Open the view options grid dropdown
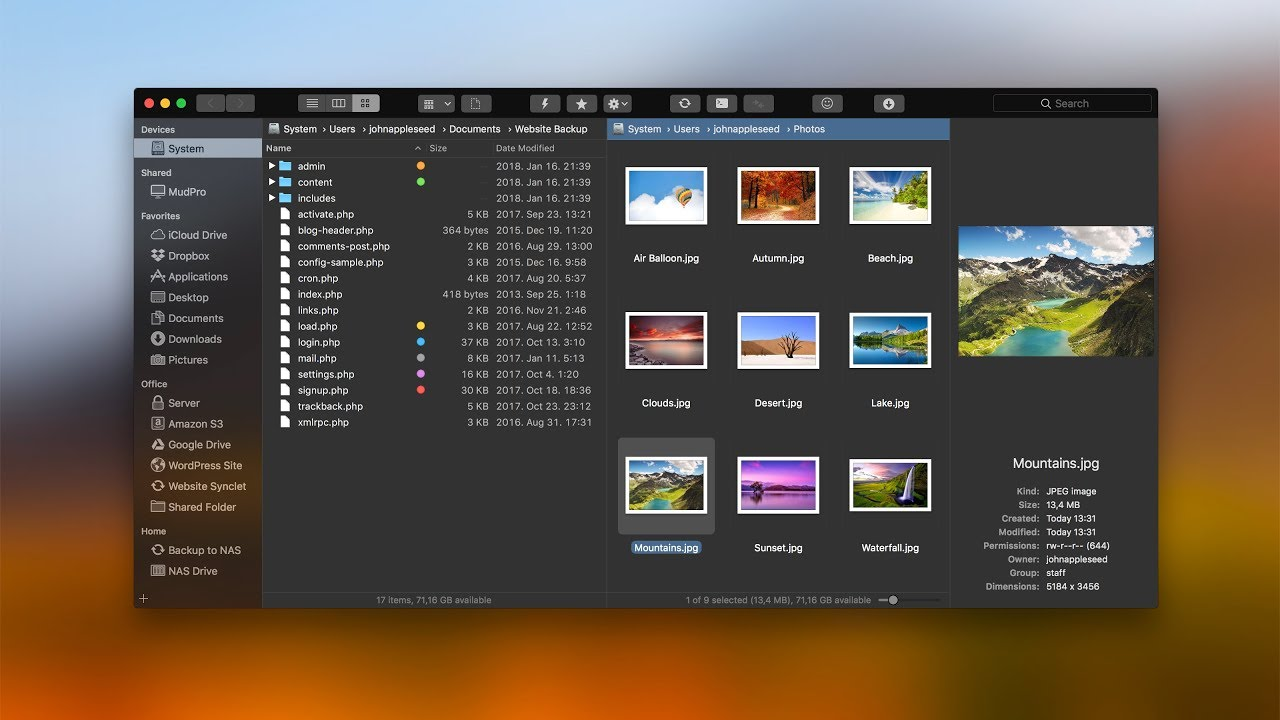This screenshot has width=1280, height=720. [436, 103]
